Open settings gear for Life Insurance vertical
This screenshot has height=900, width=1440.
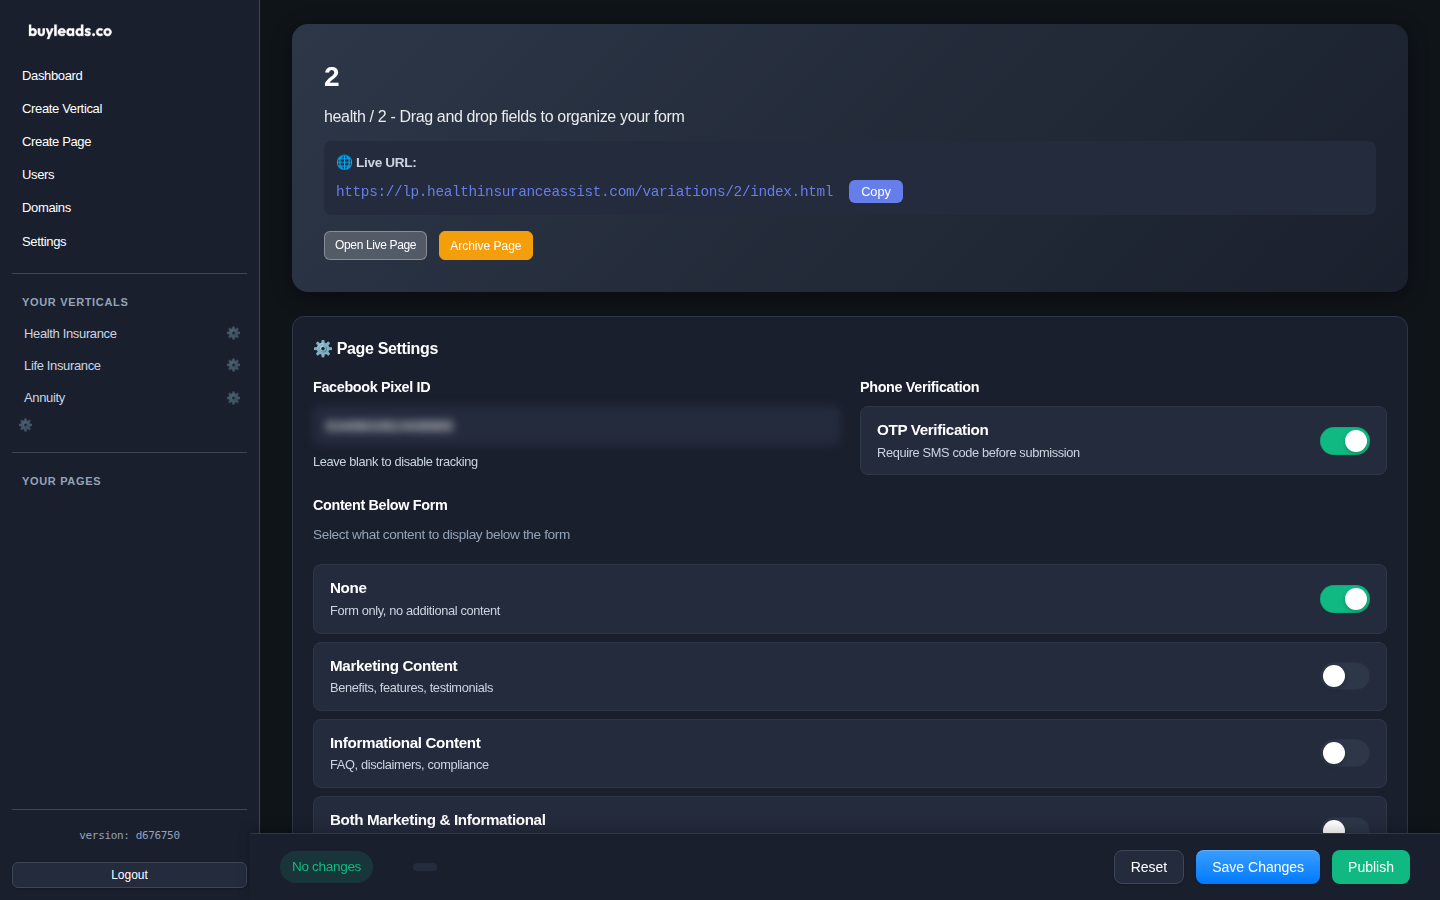tap(233, 365)
